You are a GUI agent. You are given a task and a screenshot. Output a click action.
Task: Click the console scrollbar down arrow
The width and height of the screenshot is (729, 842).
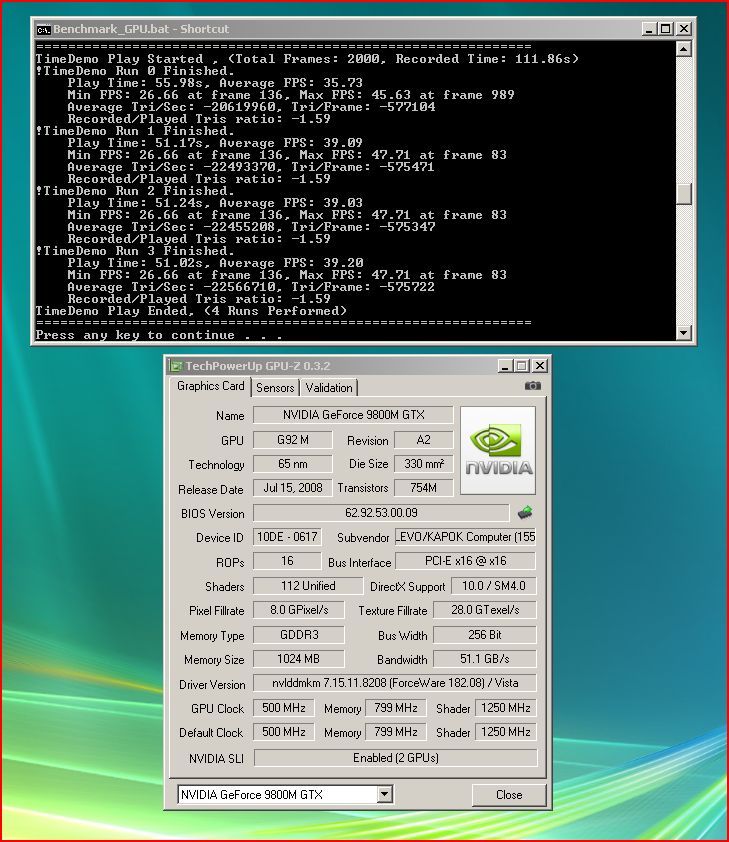click(683, 332)
